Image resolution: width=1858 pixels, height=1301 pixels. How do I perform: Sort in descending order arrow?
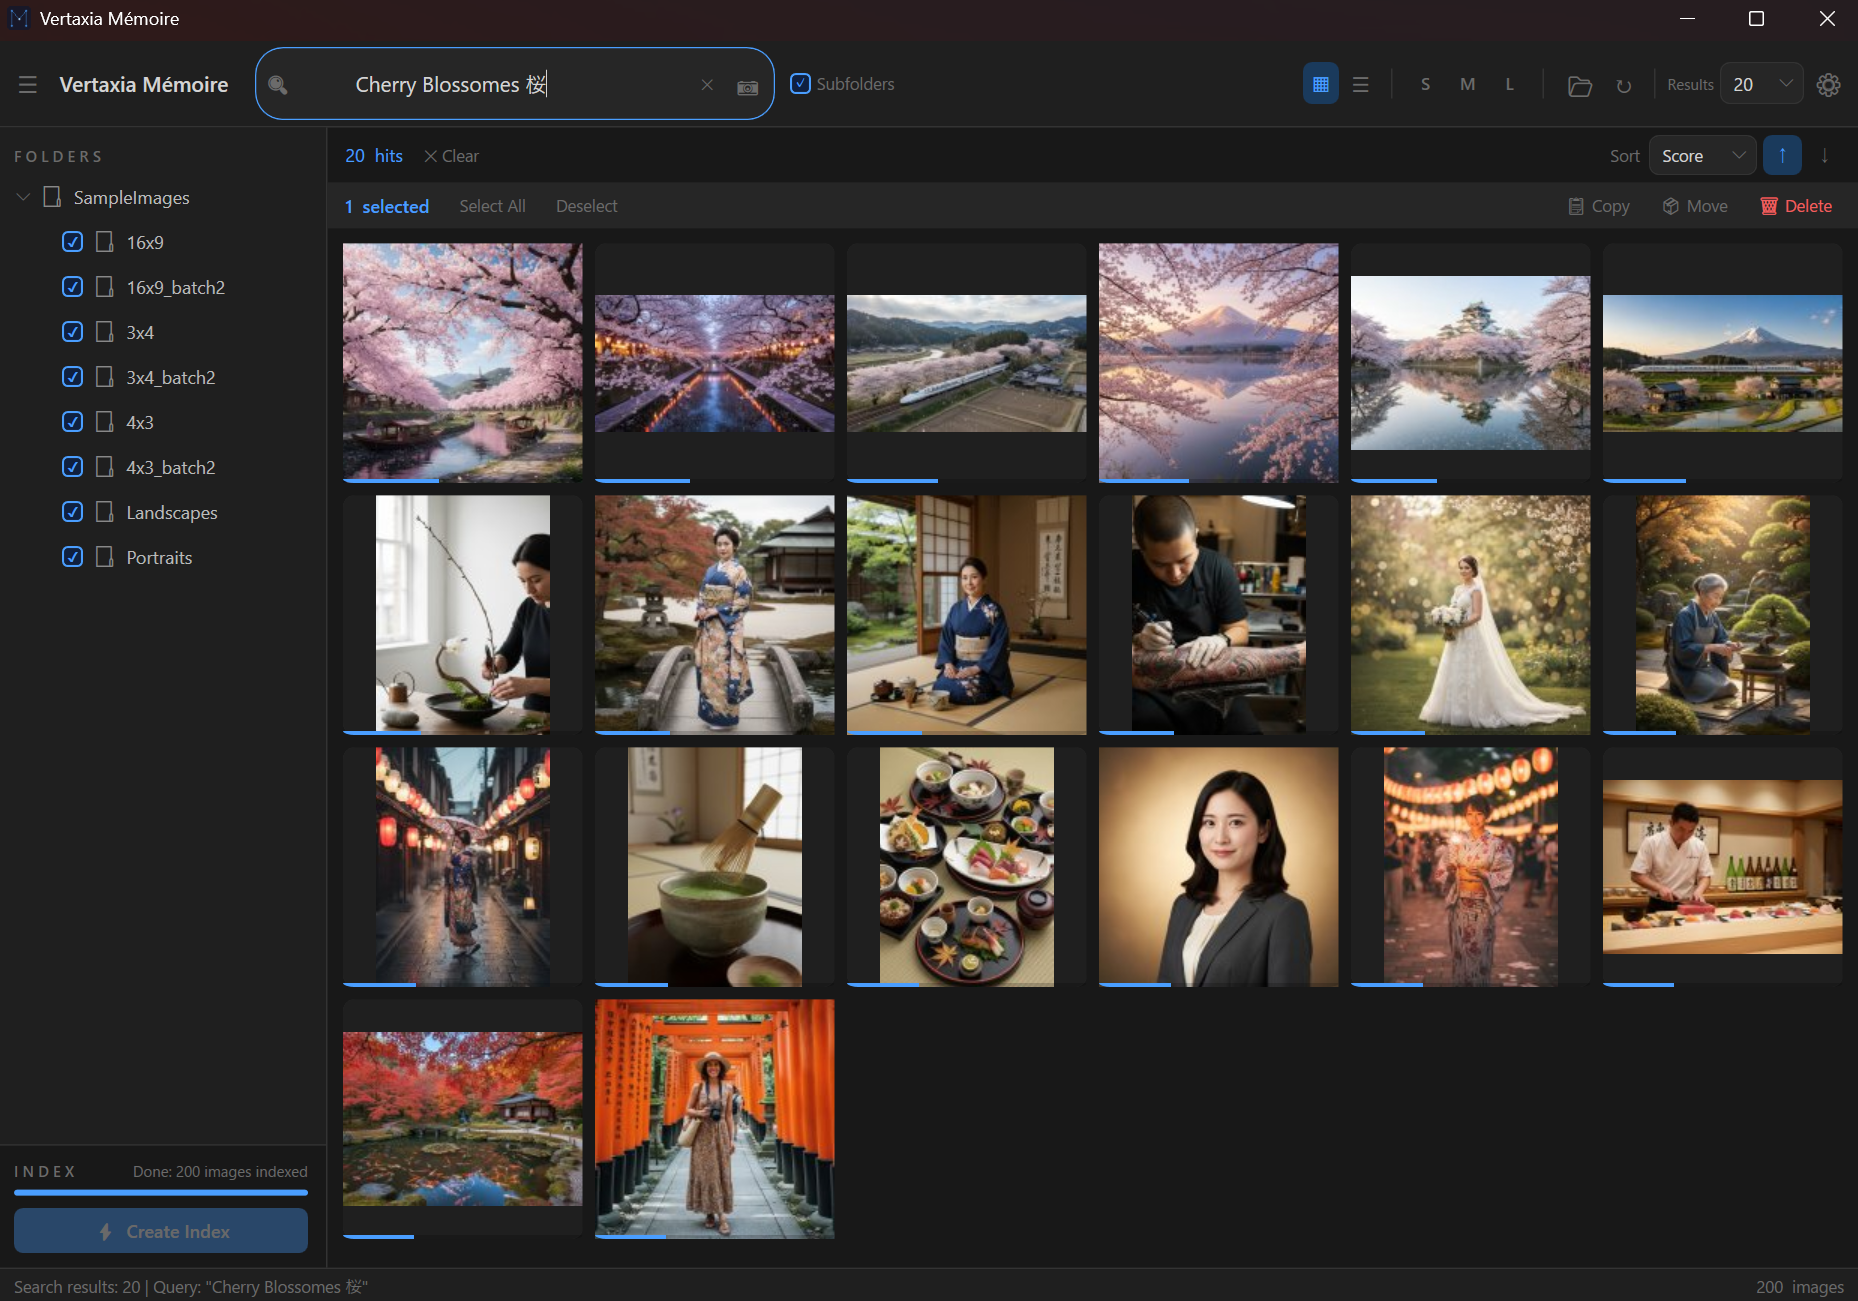click(x=1824, y=156)
